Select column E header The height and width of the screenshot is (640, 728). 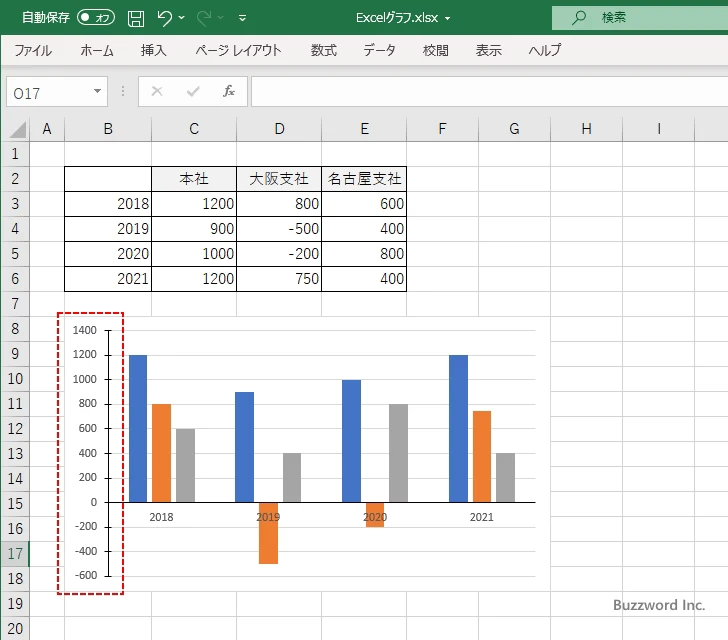[364, 129]
